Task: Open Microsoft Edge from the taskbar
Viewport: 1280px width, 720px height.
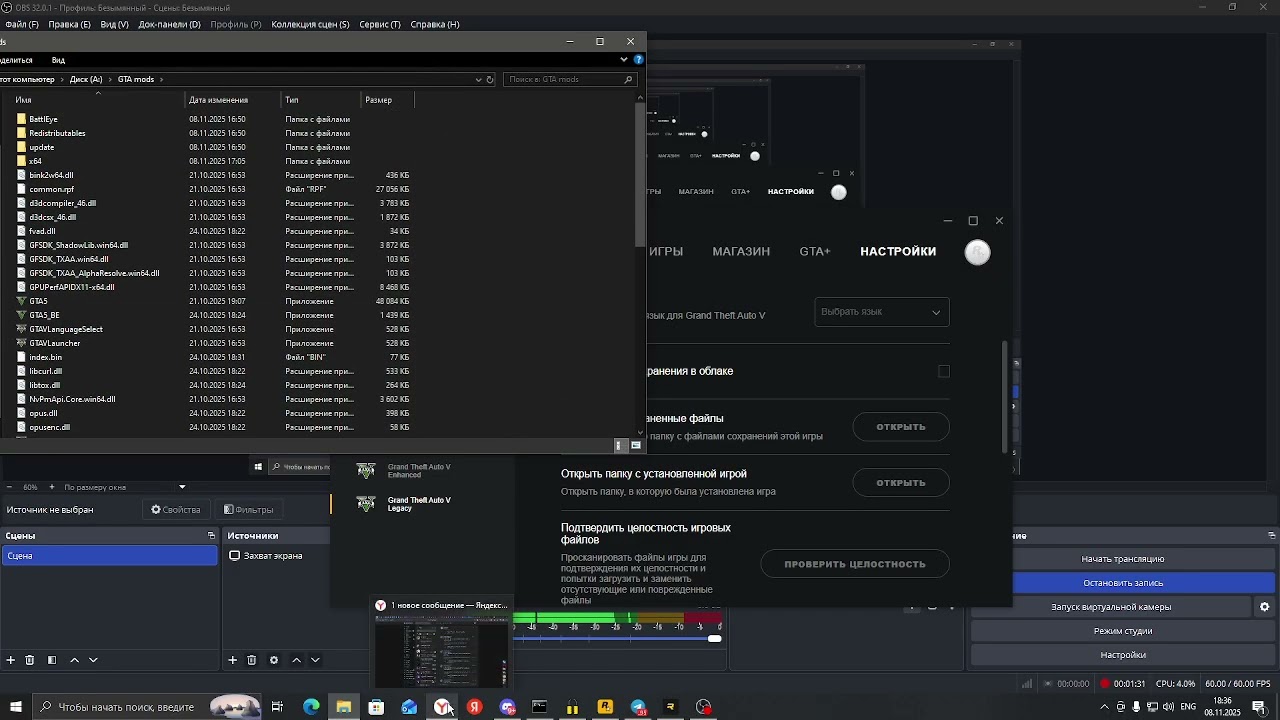Action: coord(311,707)
